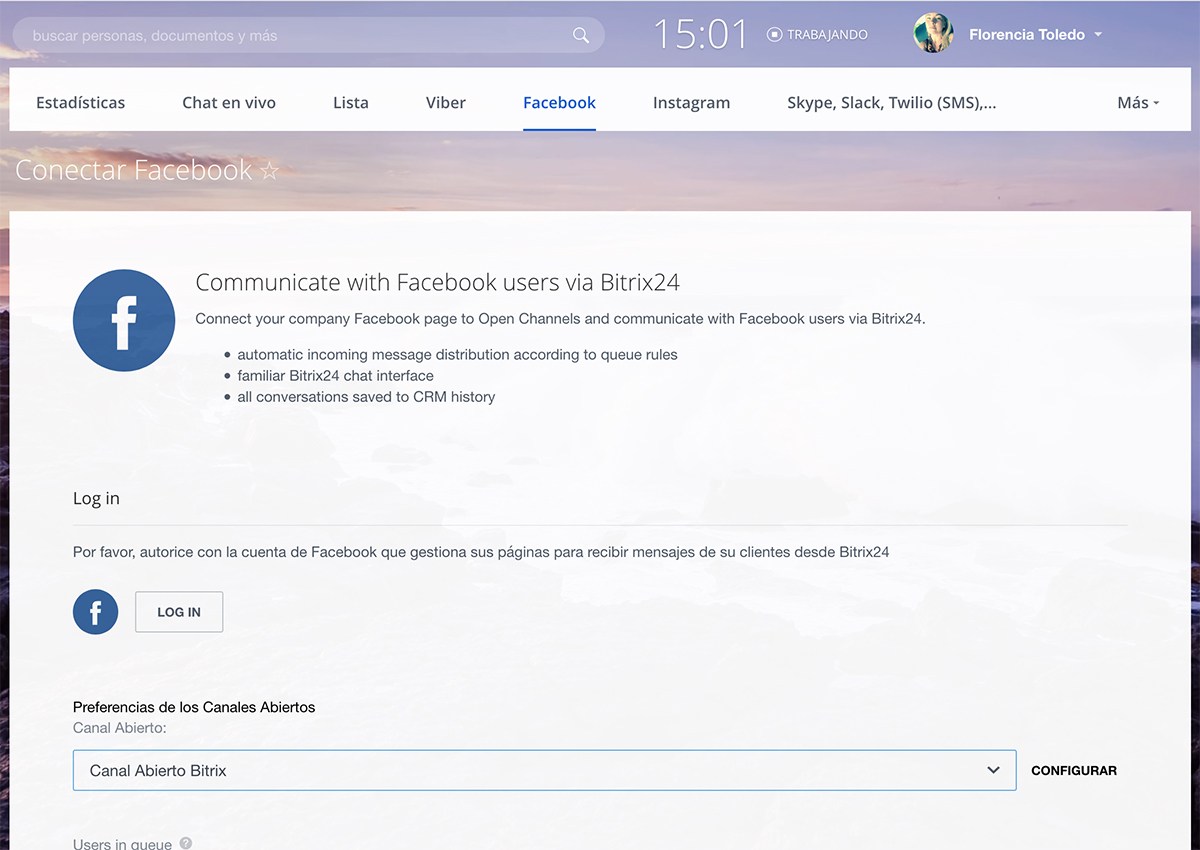
Task: Add Conectar Facebook page to favorites star
Action: [x=269, y=171]
